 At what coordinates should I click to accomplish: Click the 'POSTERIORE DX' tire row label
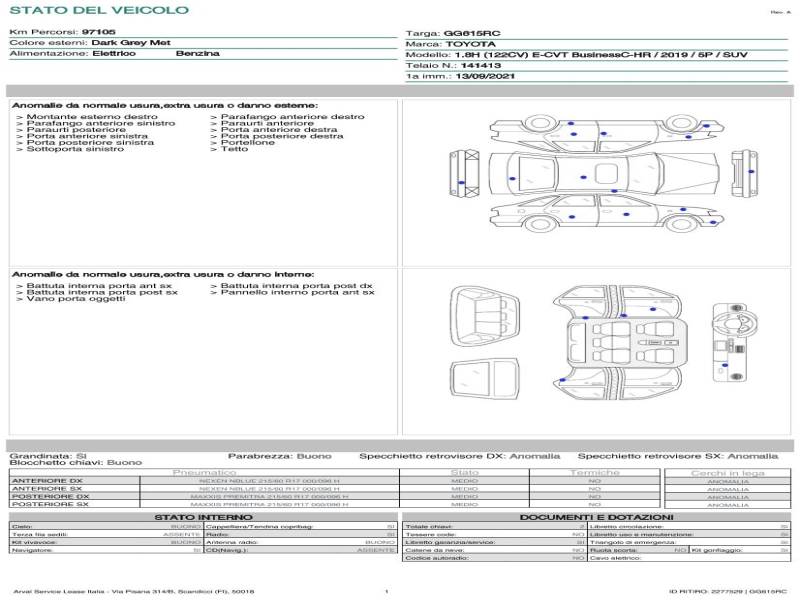(x=51, y=496)
